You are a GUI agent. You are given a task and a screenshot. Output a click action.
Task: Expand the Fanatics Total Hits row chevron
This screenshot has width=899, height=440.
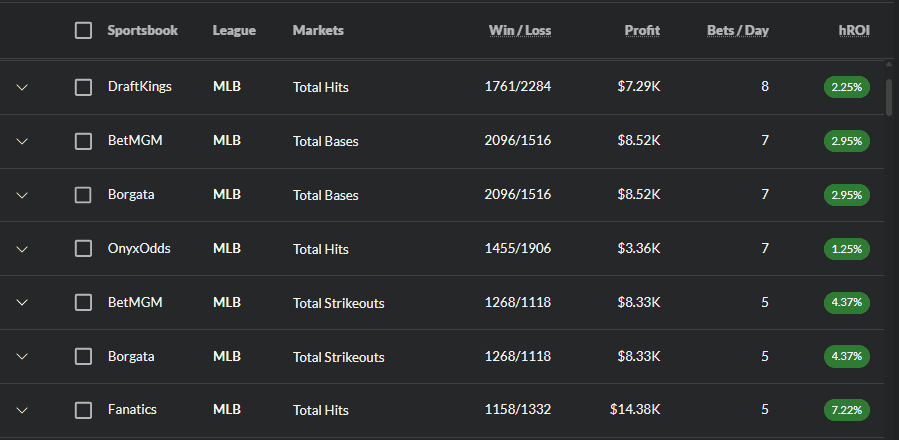click(22, 410)
